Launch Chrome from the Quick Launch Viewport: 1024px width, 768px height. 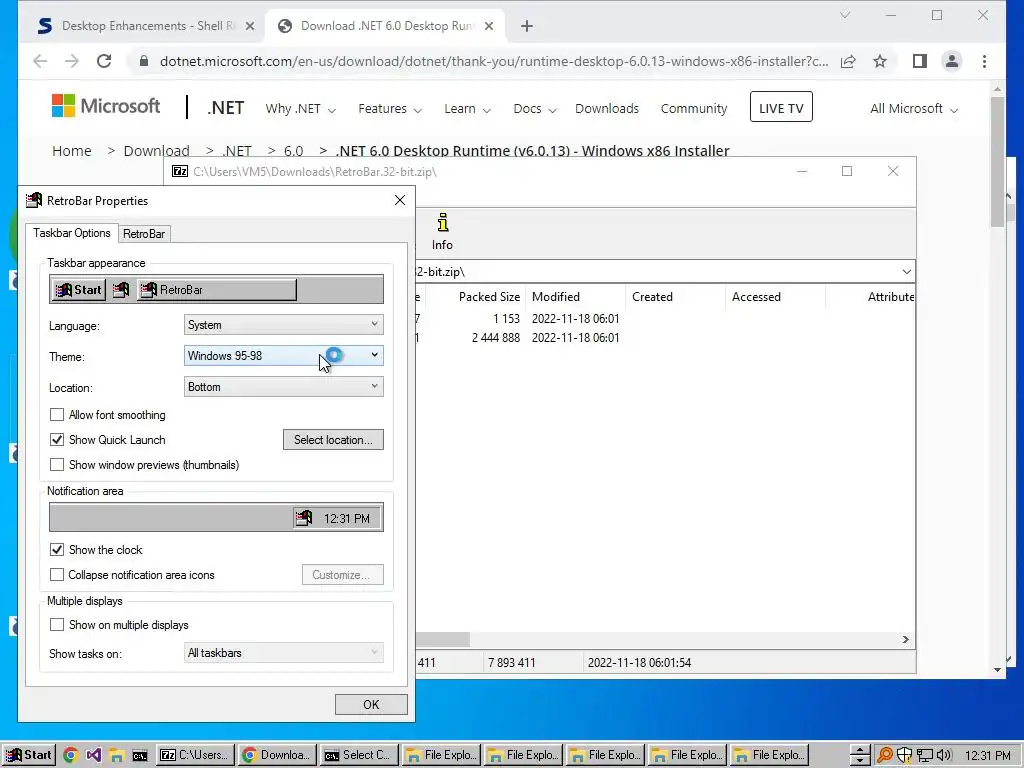(x=71, y=755)
